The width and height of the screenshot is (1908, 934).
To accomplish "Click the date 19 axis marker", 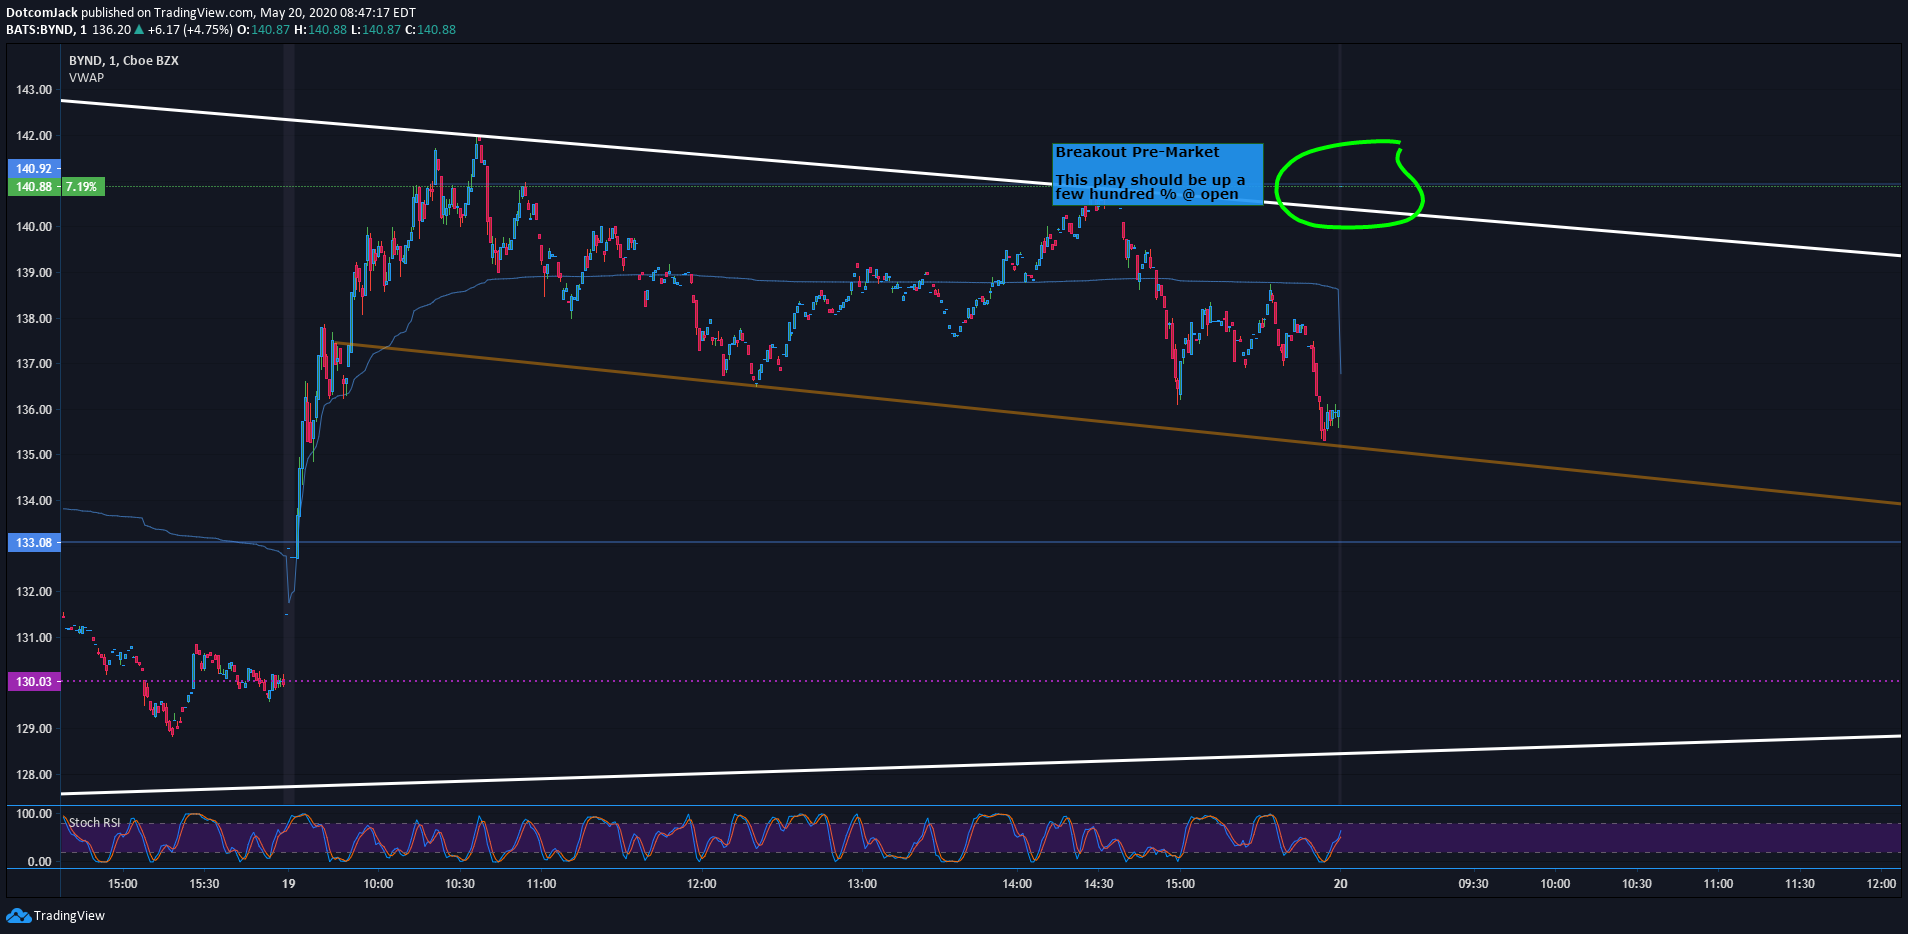I will 288,884.
